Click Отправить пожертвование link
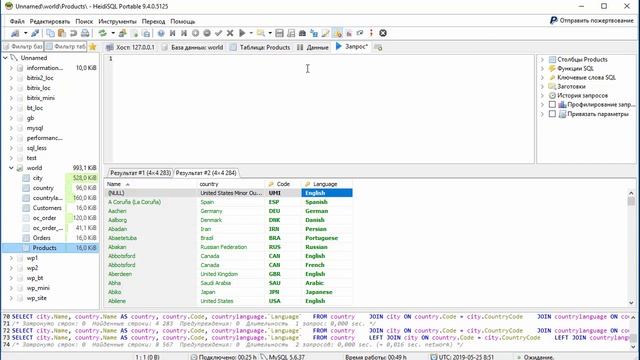The height and width of the screenshot is (360, 640). pos(596,20)
